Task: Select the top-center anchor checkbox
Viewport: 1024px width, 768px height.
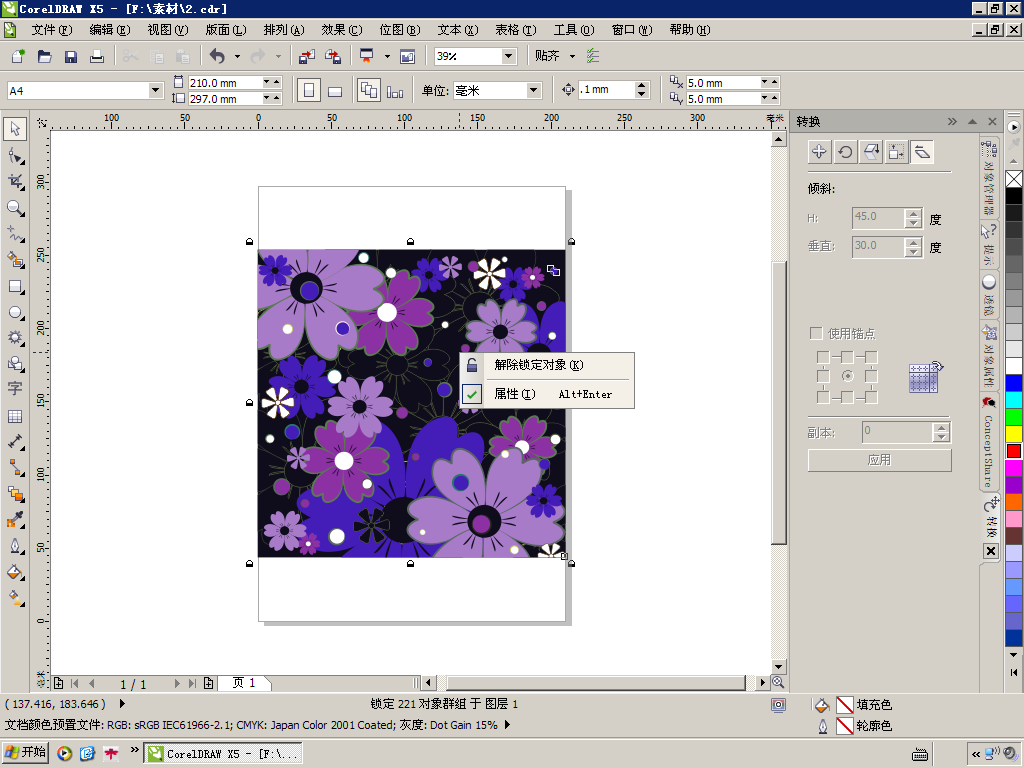Action: (847, 357)
